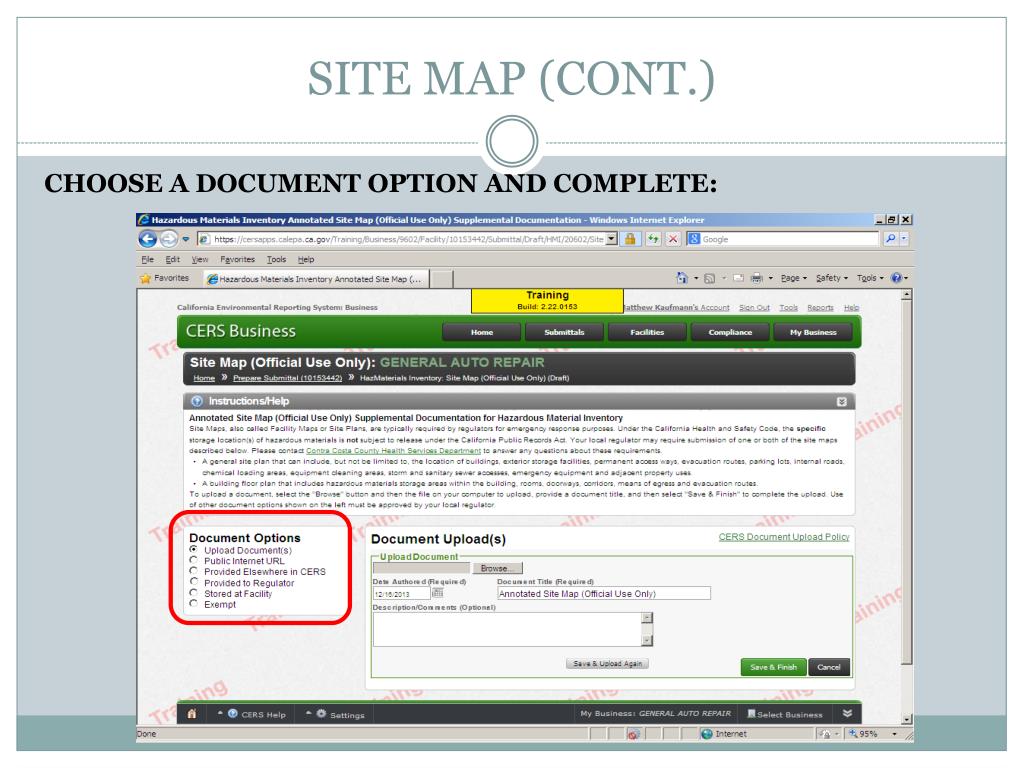Open the View menu

(200, 259)
